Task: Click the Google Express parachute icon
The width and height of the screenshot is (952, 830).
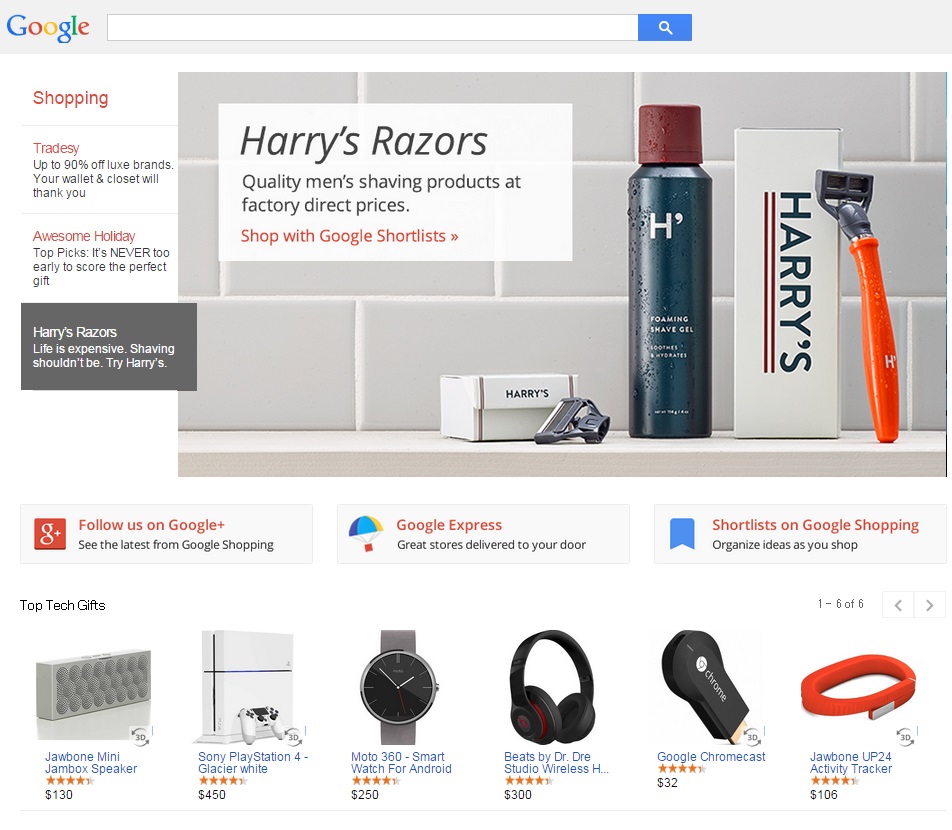Action: click(366, 534)
